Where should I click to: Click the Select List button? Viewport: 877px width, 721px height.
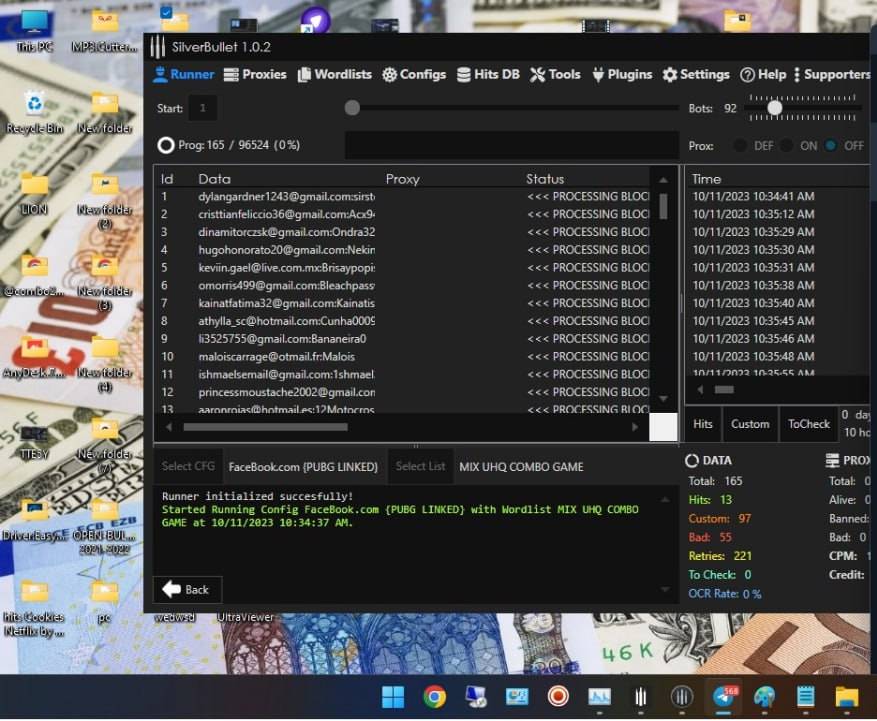pos(421,466)
